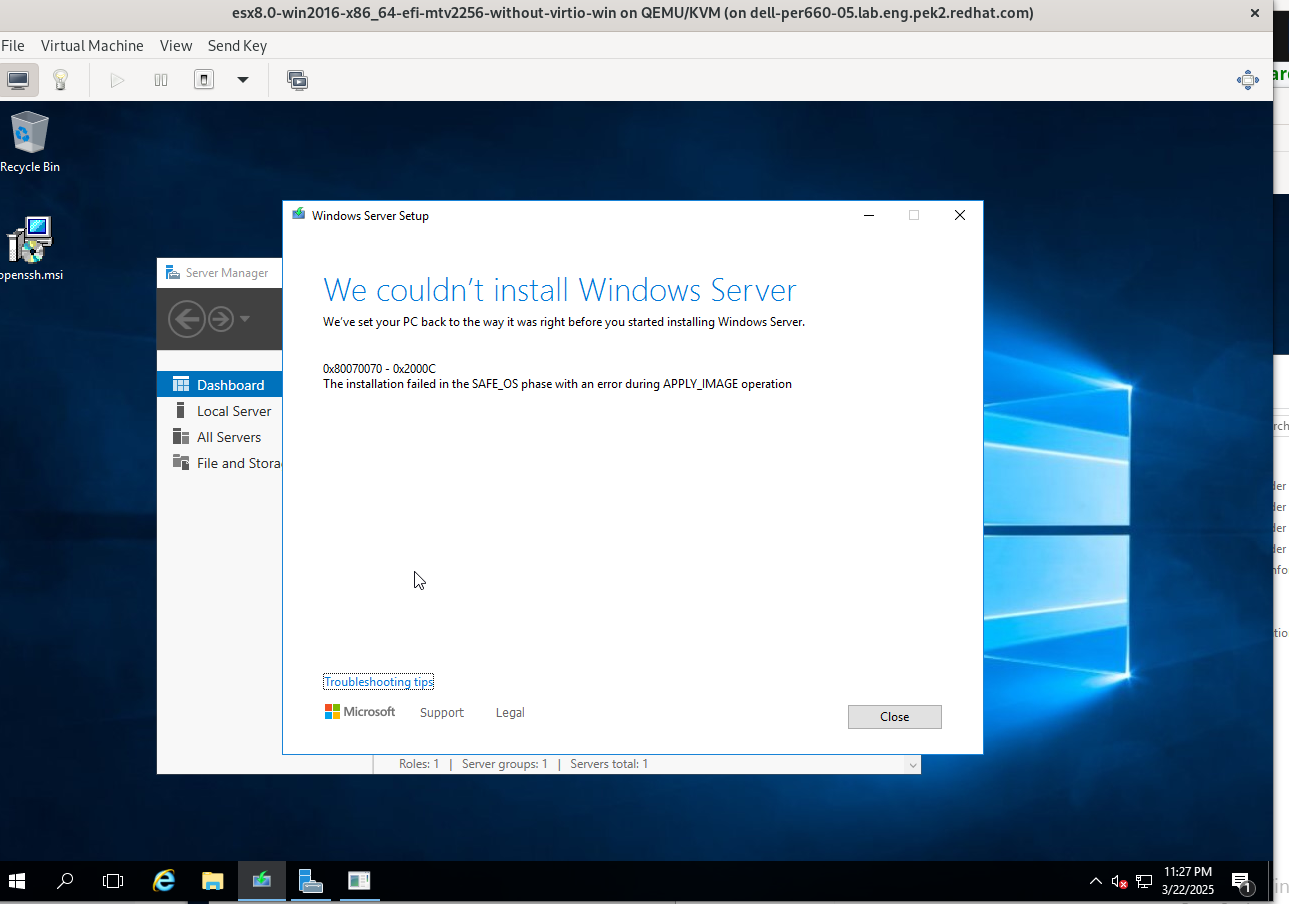Open Server Manager navigation history dropdown

(x=245, y=319)
